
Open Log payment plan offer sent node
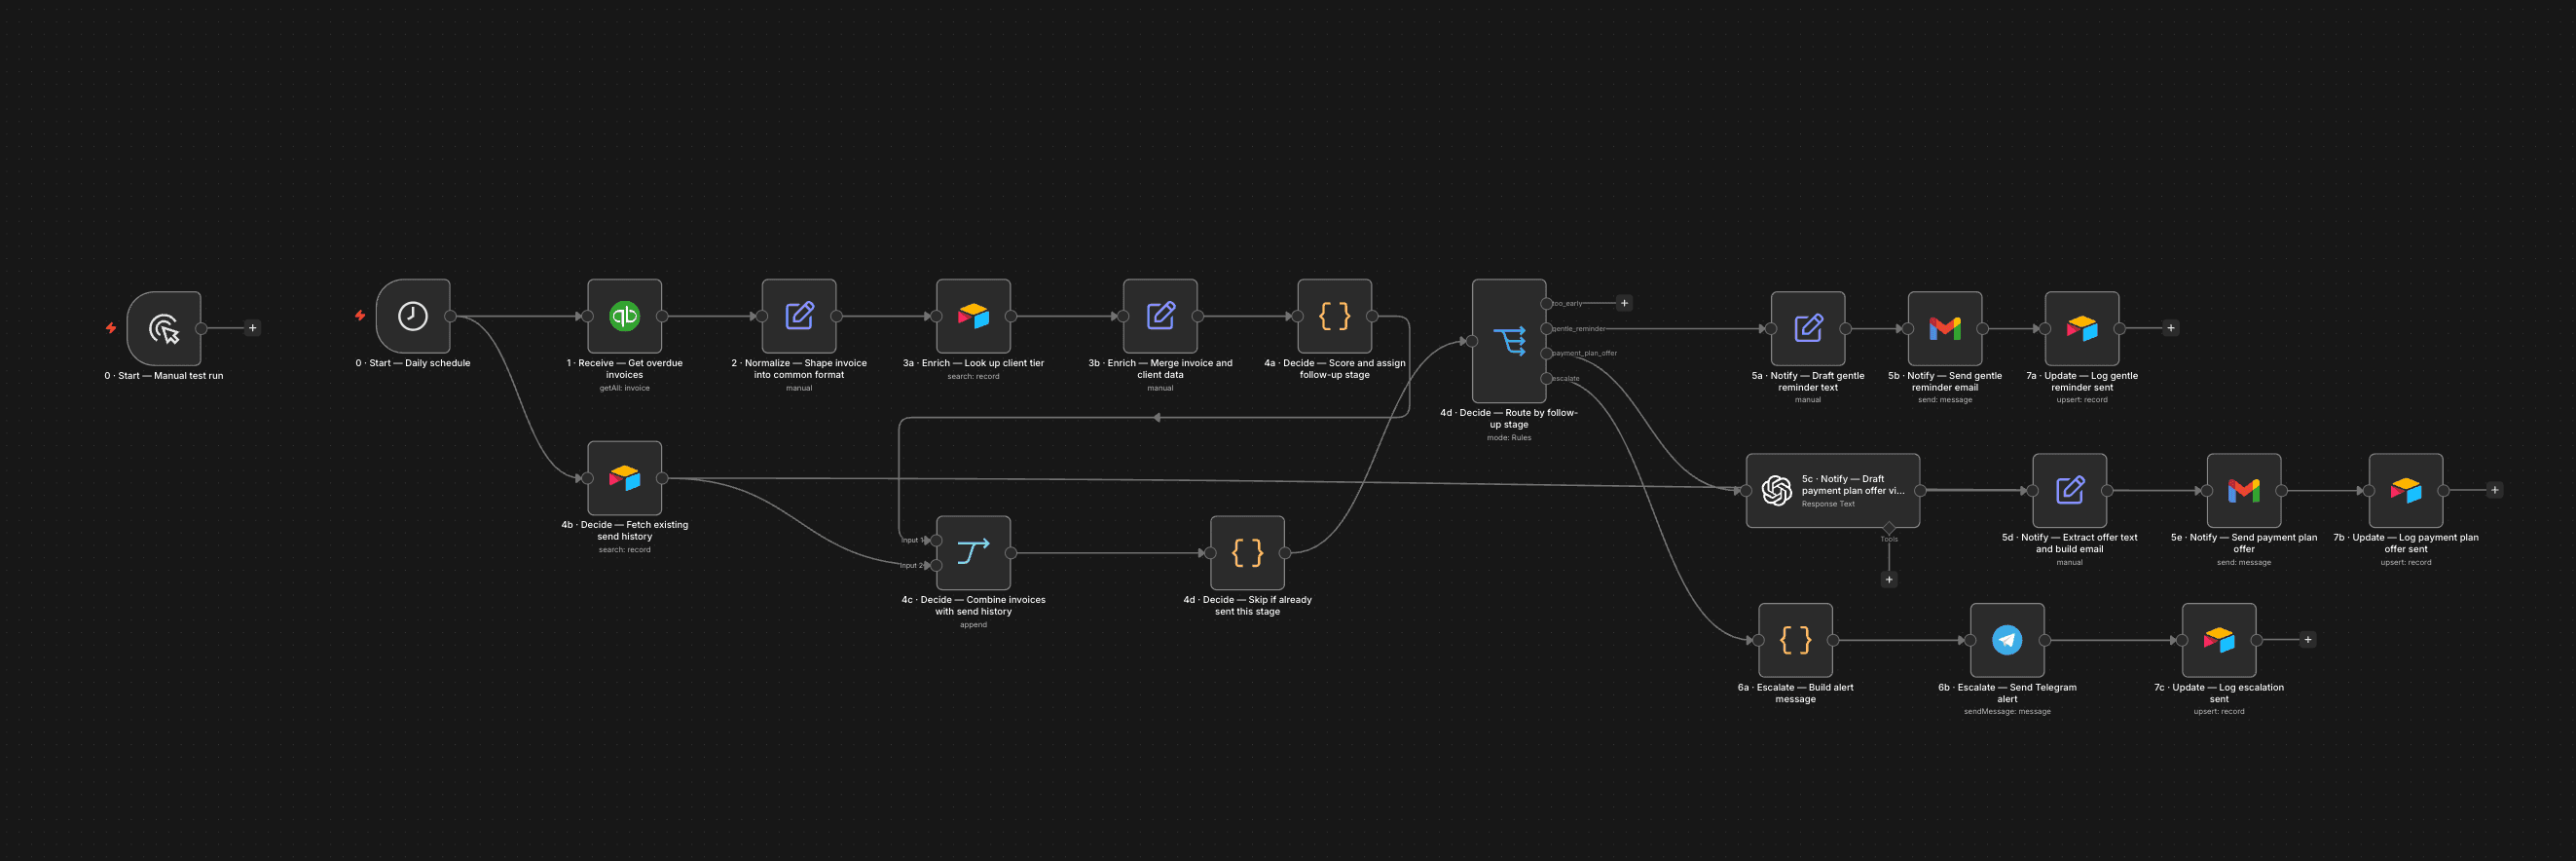(2406, 490)
